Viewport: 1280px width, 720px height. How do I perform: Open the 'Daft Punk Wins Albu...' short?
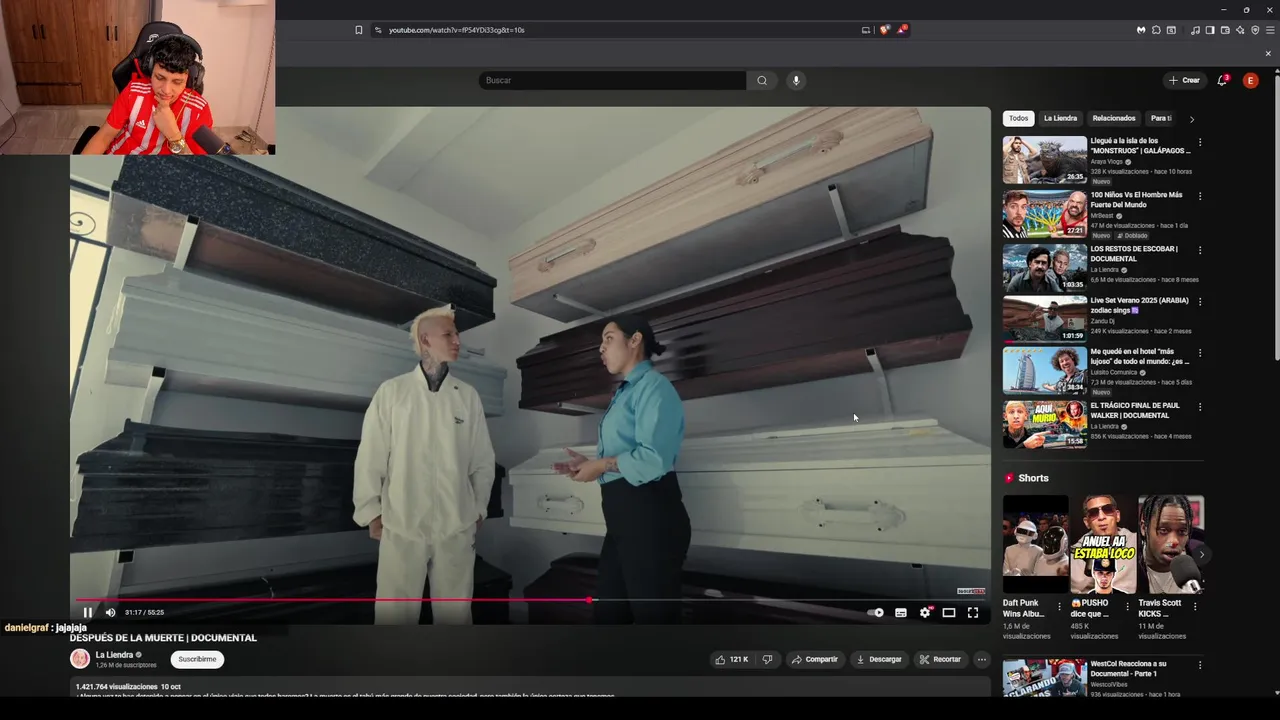(x=1035, y=545)
